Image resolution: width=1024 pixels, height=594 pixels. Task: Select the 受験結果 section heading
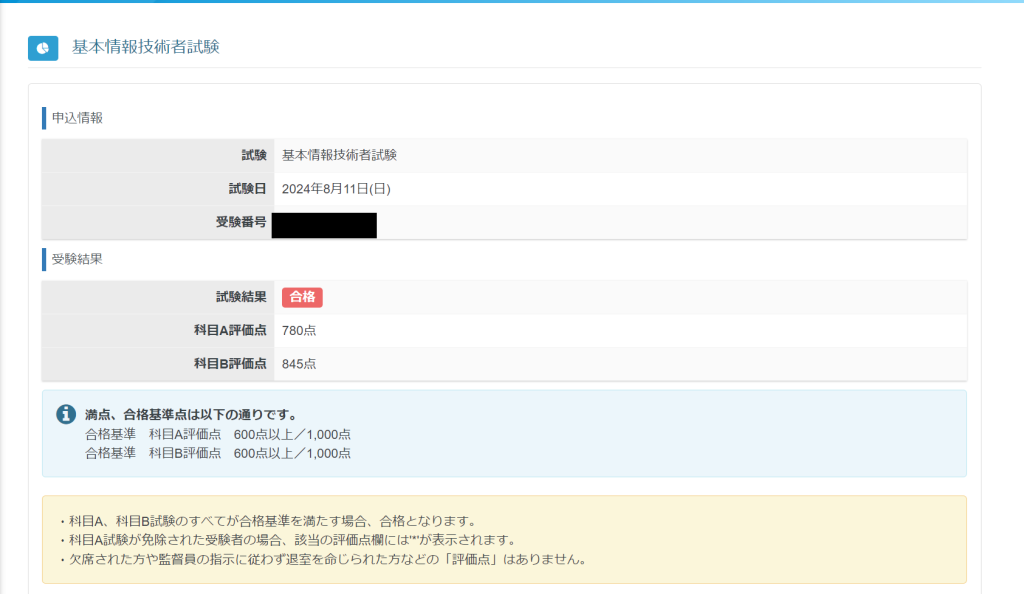[77, 259]
